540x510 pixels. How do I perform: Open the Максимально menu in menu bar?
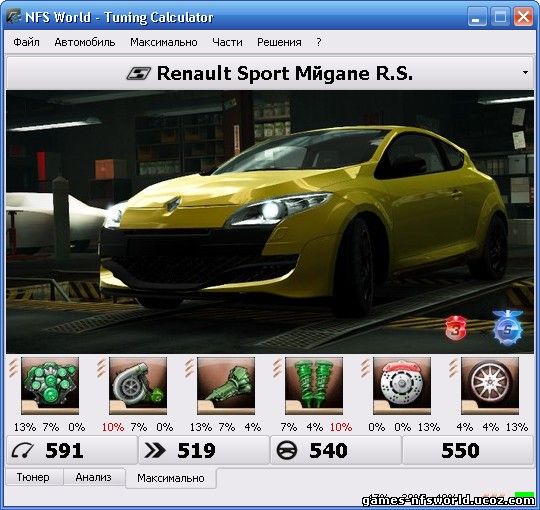click(164, 42)
